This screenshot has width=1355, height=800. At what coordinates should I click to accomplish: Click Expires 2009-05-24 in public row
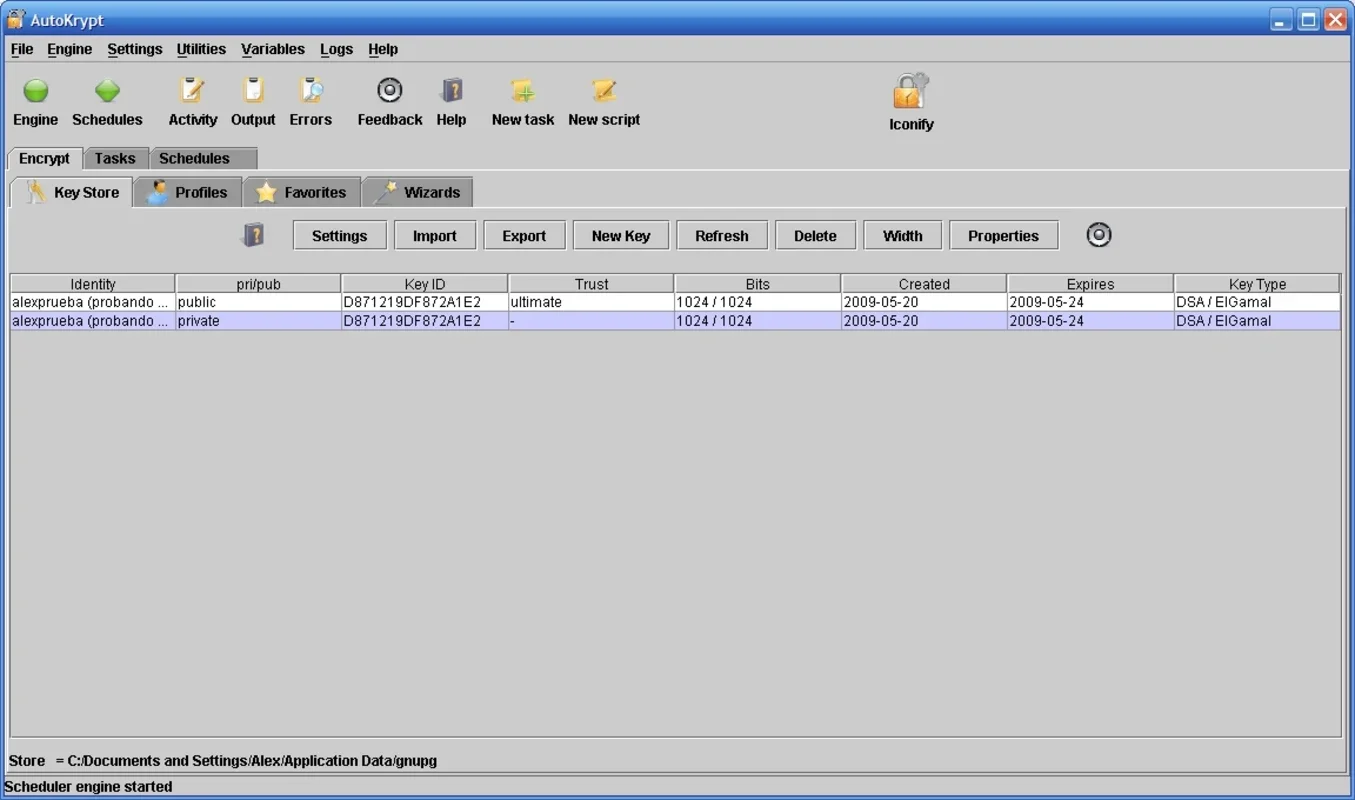tap(1090, 302)
